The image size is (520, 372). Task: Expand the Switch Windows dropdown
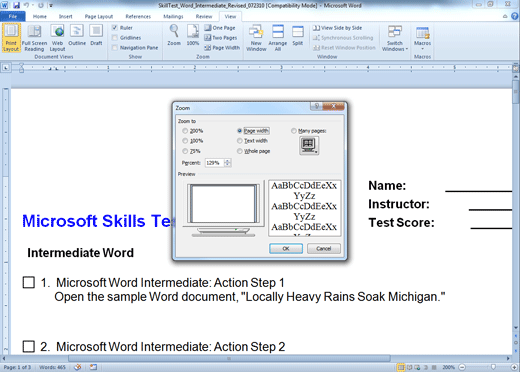pos(395,38)
